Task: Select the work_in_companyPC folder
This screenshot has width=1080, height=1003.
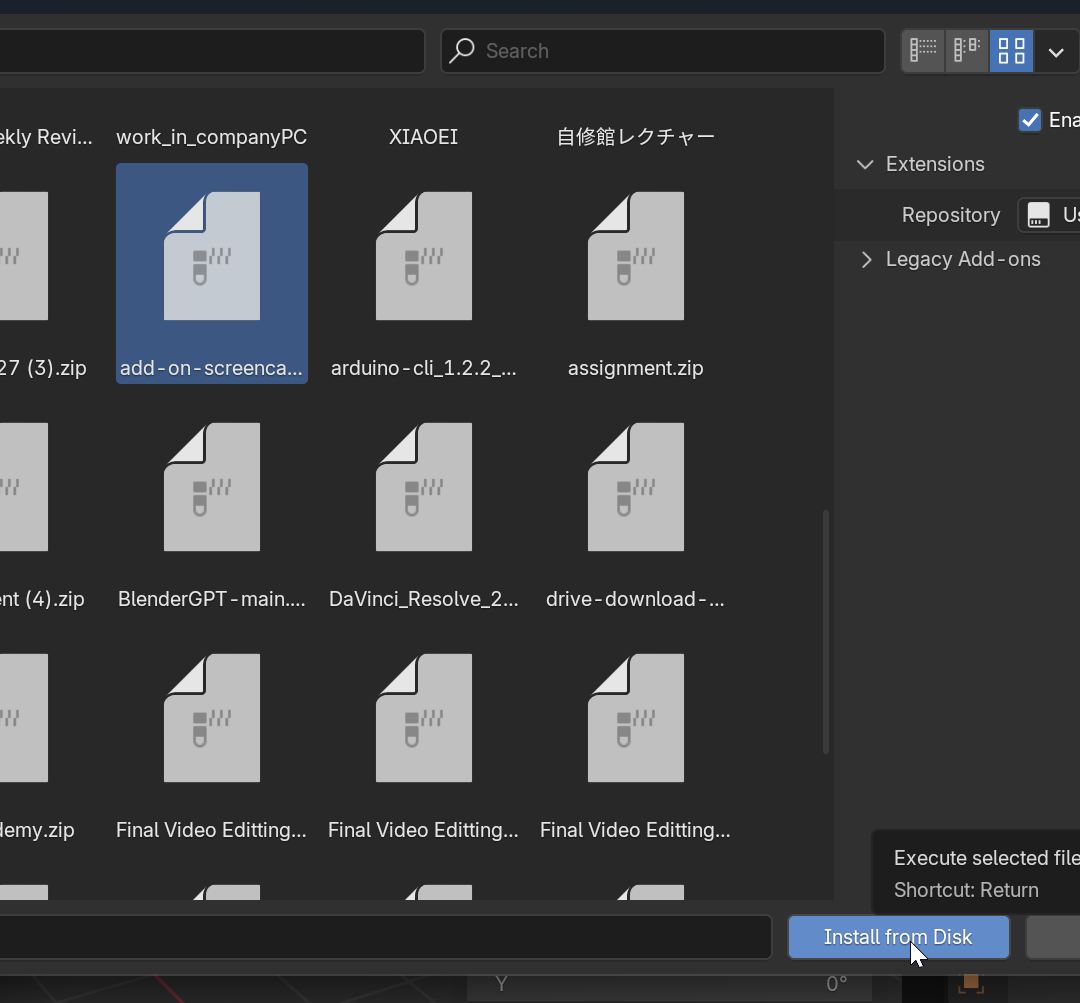Action: pos(211,137)
